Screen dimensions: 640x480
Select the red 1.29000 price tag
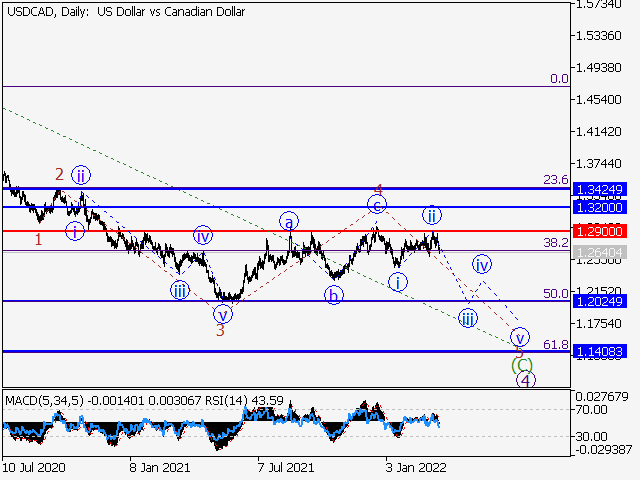600,231
